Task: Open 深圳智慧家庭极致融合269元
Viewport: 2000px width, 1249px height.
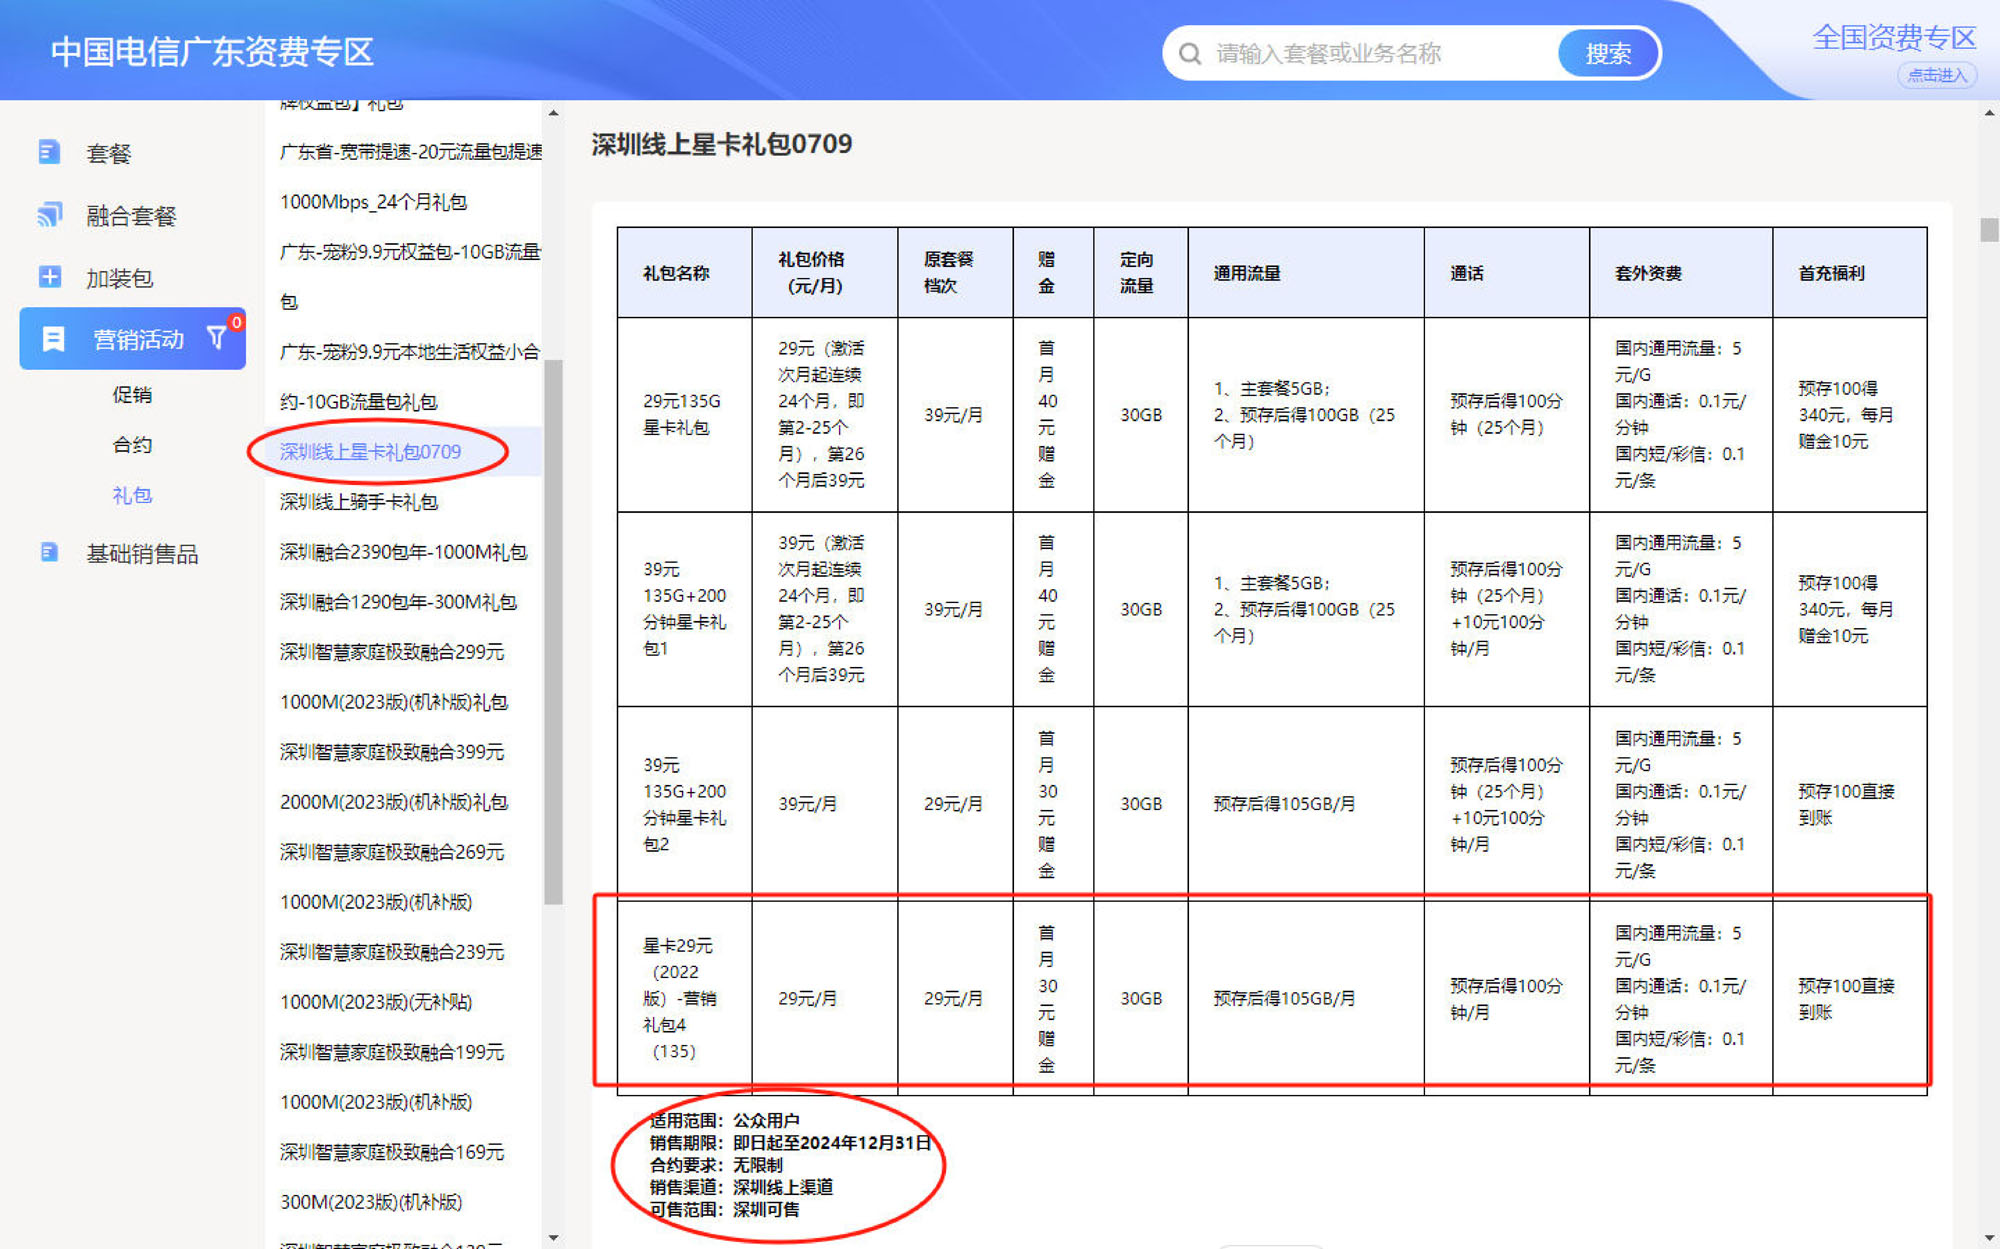Action: (x=392, y=851)
